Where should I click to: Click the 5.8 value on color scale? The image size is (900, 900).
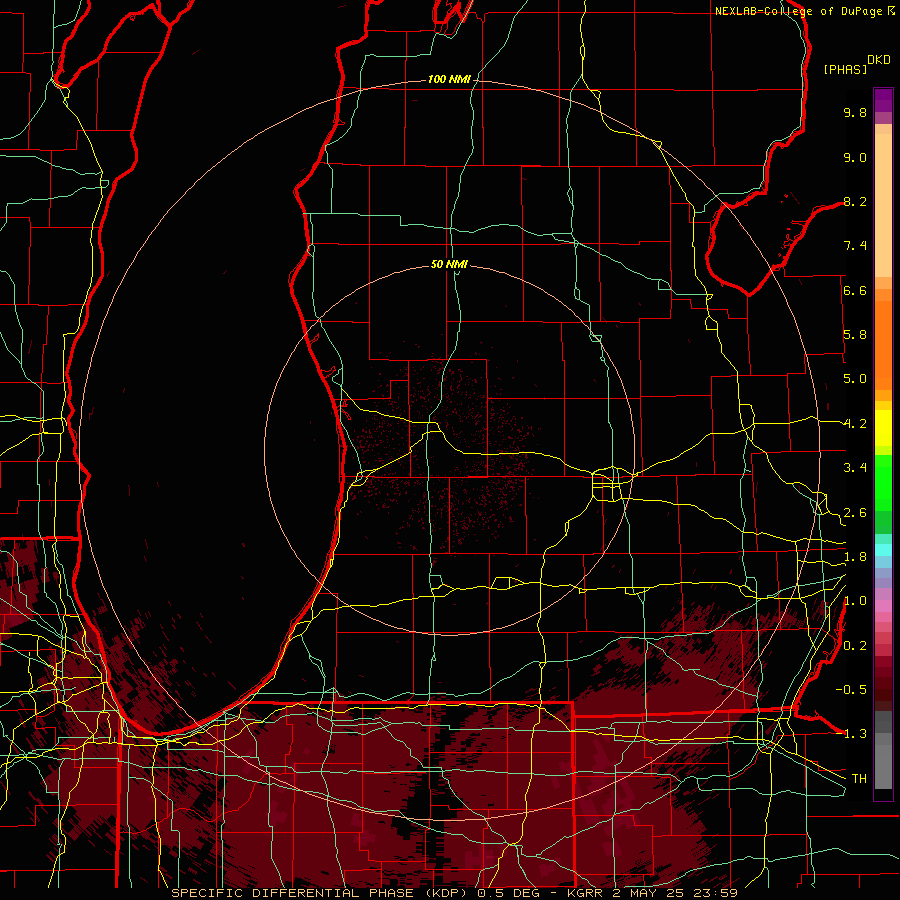click(855, 335)
